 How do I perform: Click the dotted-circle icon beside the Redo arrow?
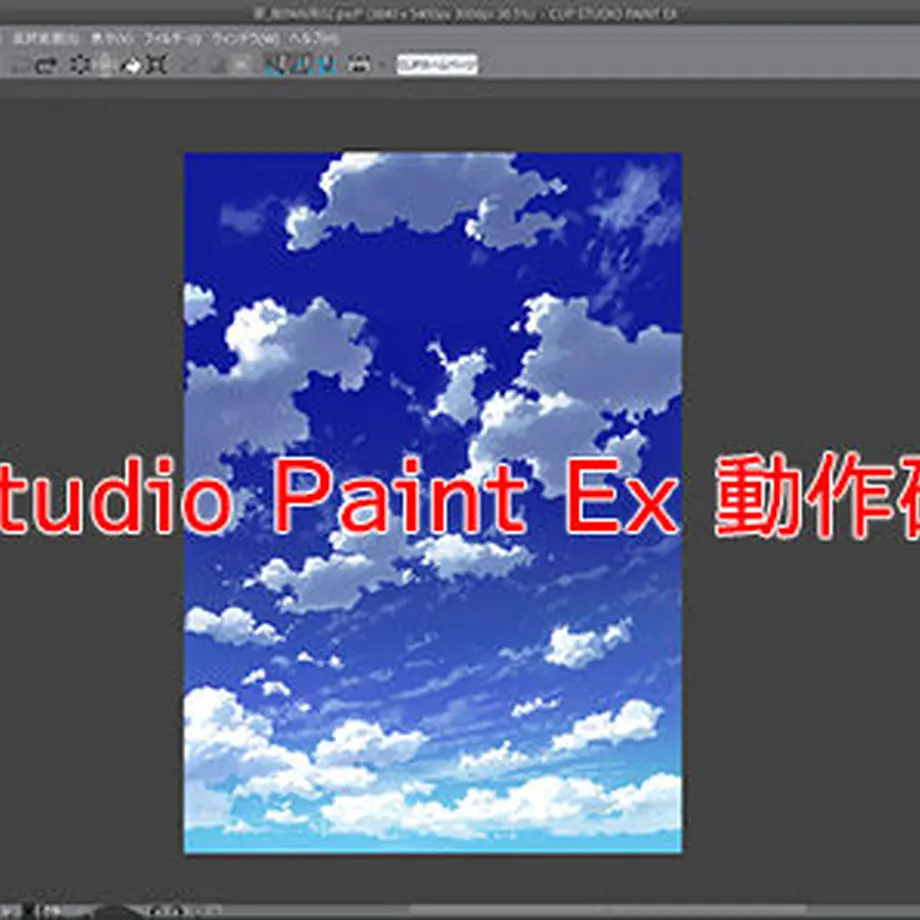coord(78,65)
